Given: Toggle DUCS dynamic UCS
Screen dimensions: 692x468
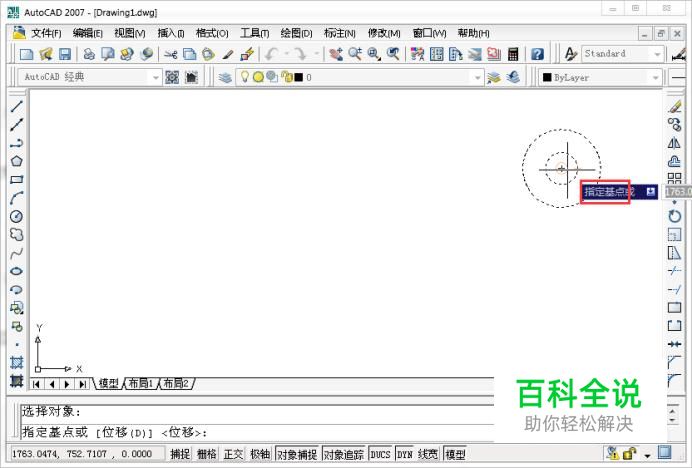Looking at the screenshot, I should point(380,454).
